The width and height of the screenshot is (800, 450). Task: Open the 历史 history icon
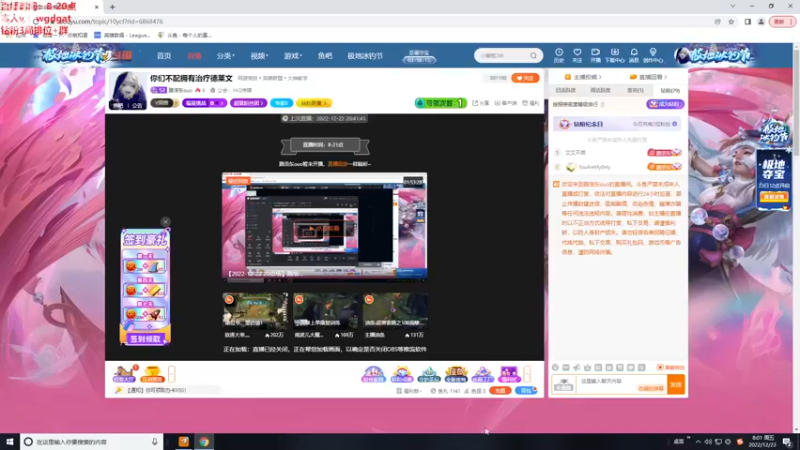559,55
